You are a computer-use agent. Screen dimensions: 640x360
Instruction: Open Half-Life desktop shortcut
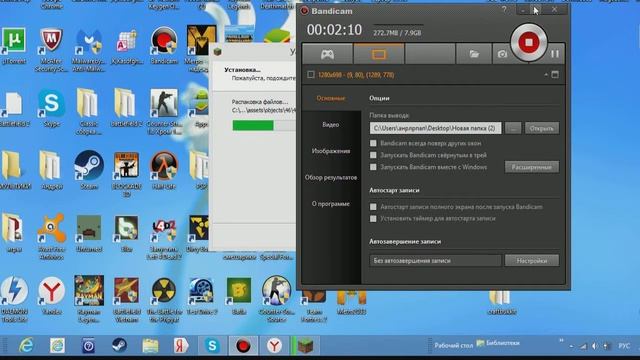pos(164,169)
